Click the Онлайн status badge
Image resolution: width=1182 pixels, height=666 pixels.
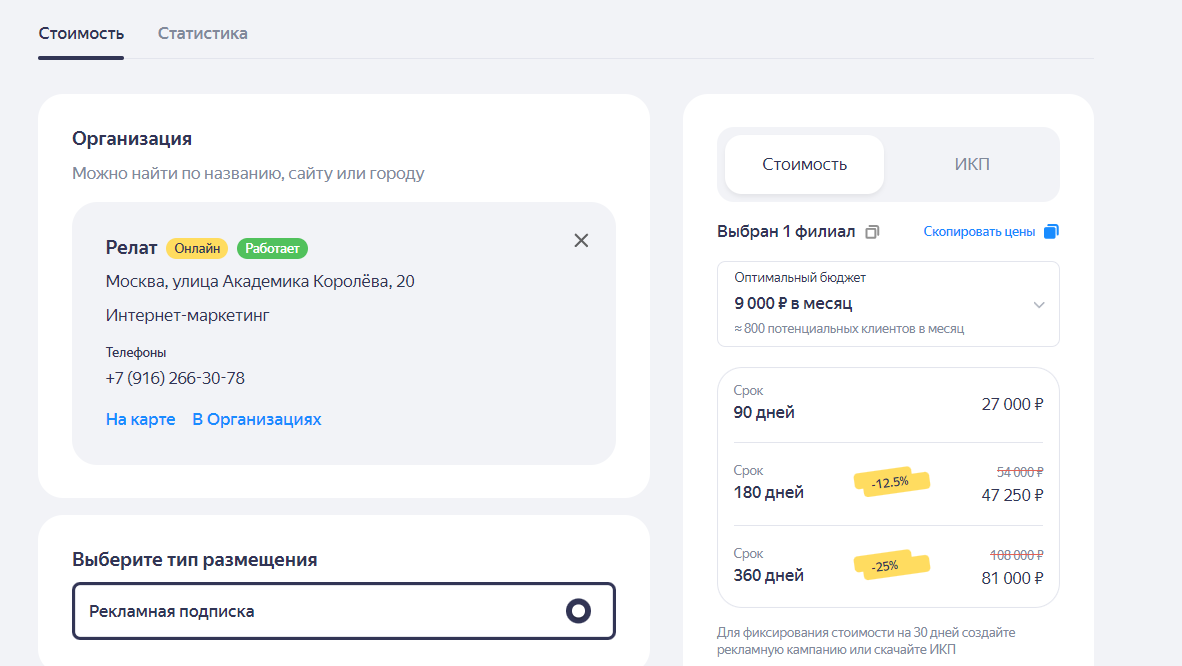(x=197, y=248)
